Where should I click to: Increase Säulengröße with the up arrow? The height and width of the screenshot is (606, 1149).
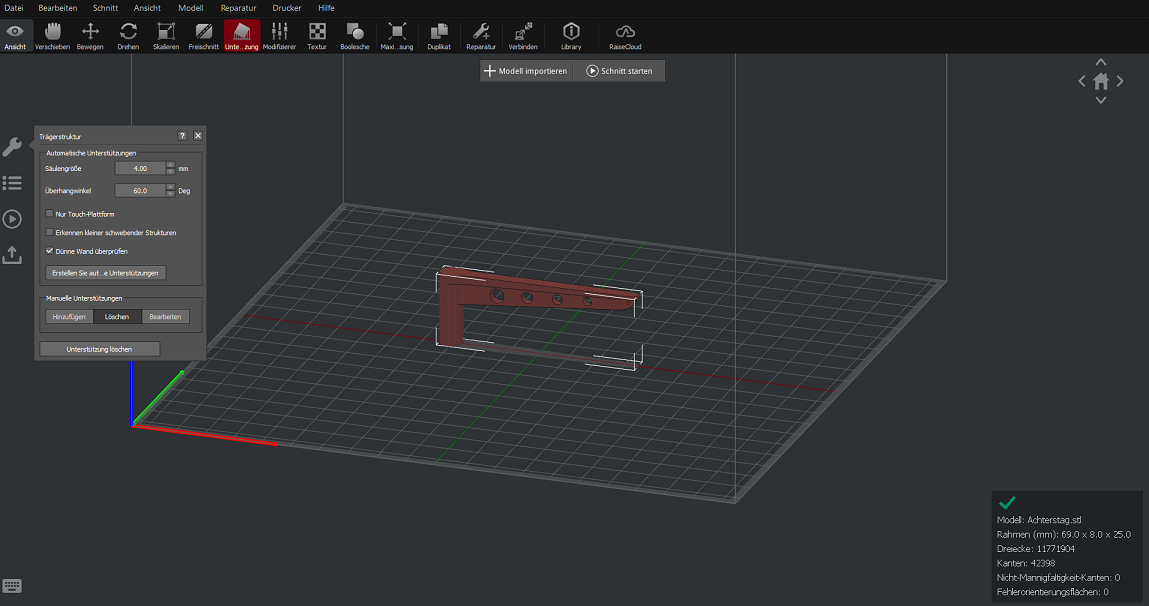point(170,165)
